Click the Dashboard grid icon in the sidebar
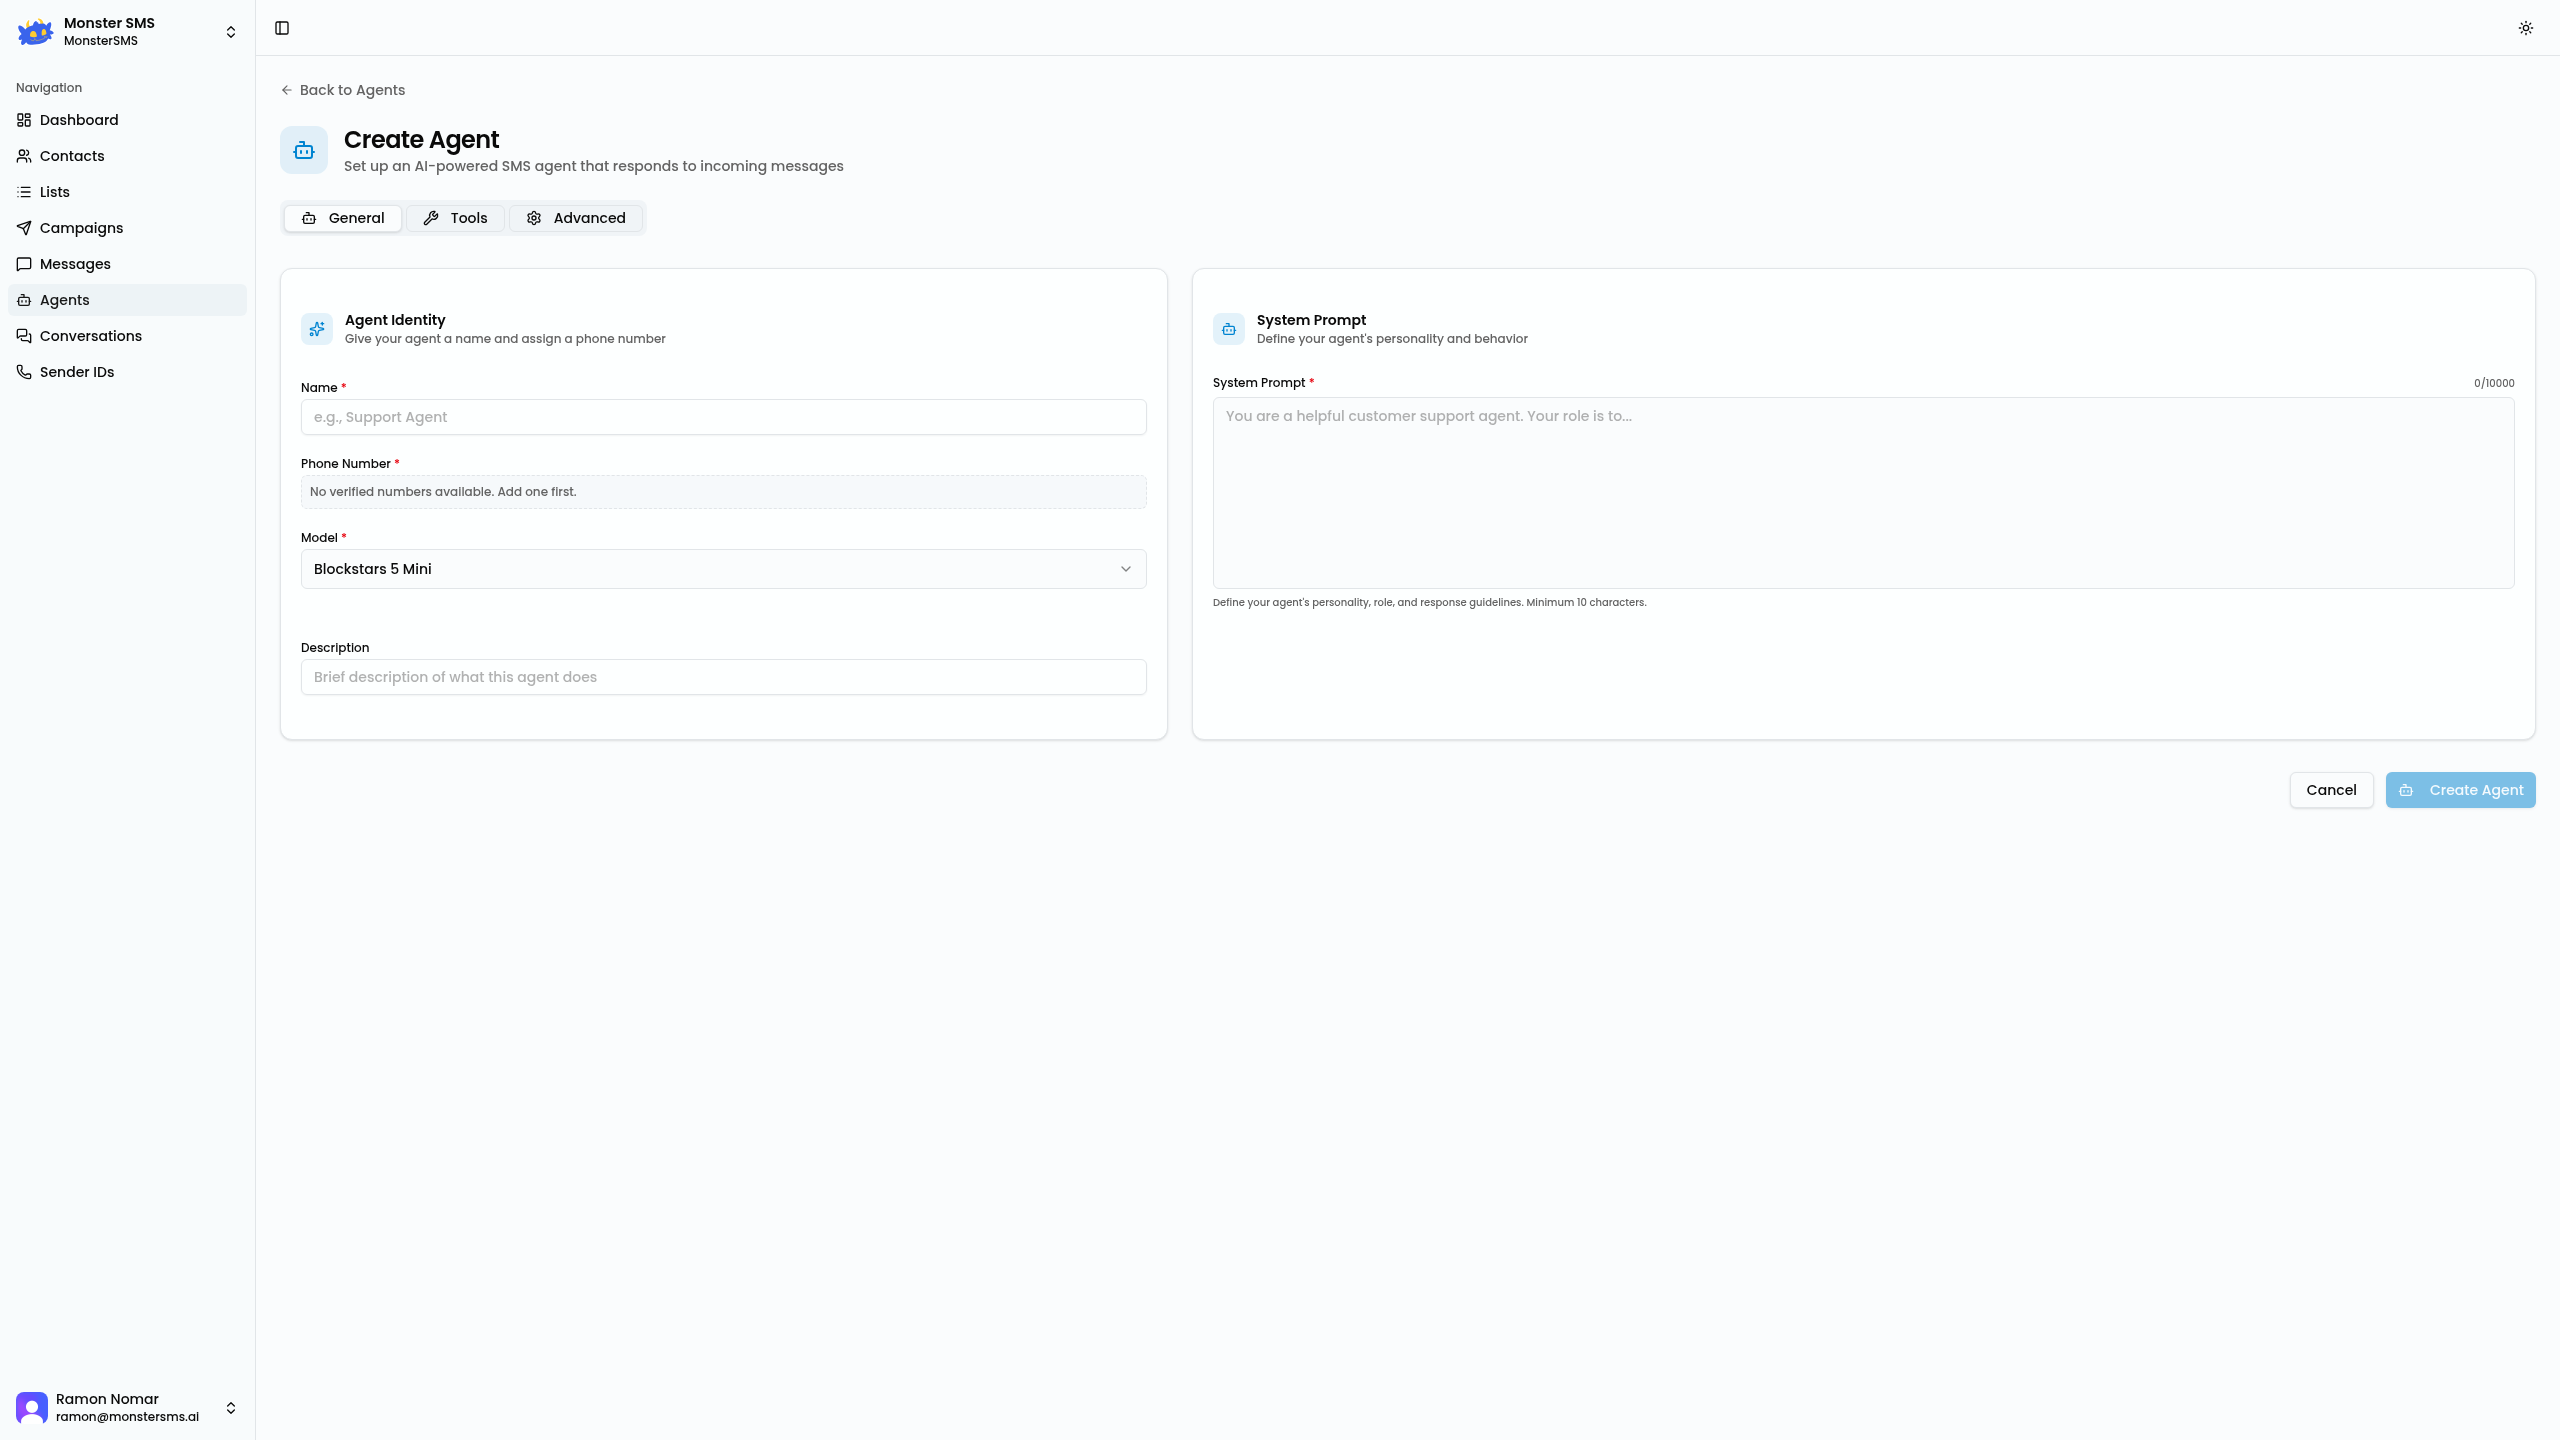 click(x=24, y=120)
